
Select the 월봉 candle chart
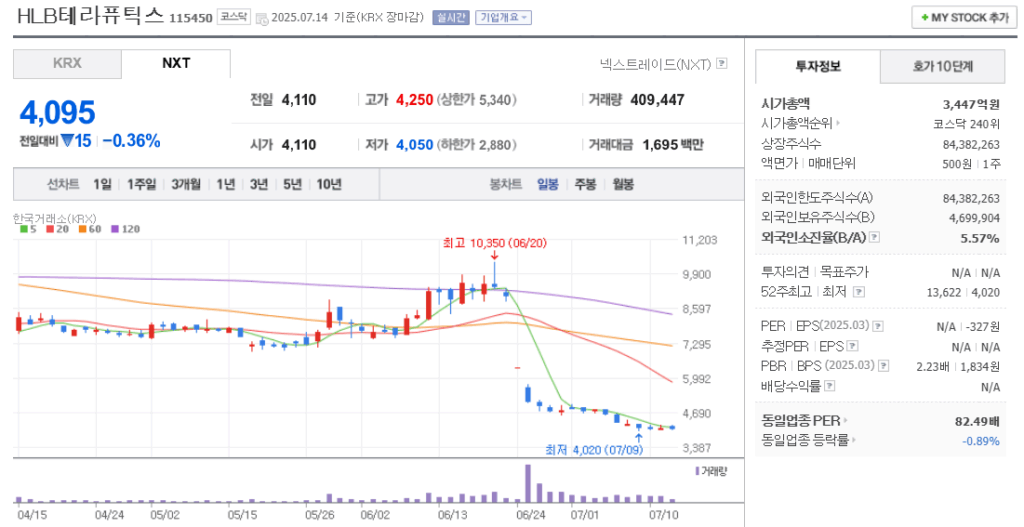coord(623,184)
